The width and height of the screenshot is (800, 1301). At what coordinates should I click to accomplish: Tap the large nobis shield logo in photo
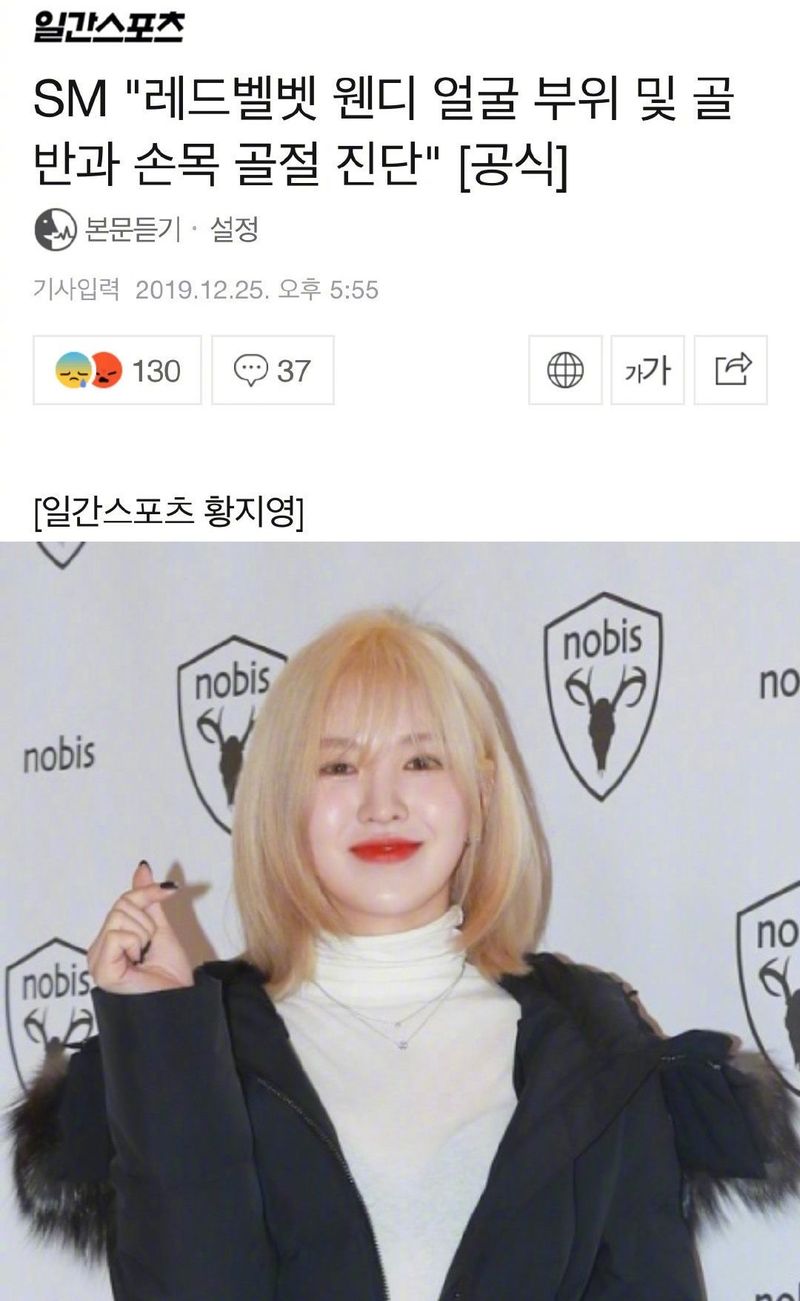[x=603, y=696]
